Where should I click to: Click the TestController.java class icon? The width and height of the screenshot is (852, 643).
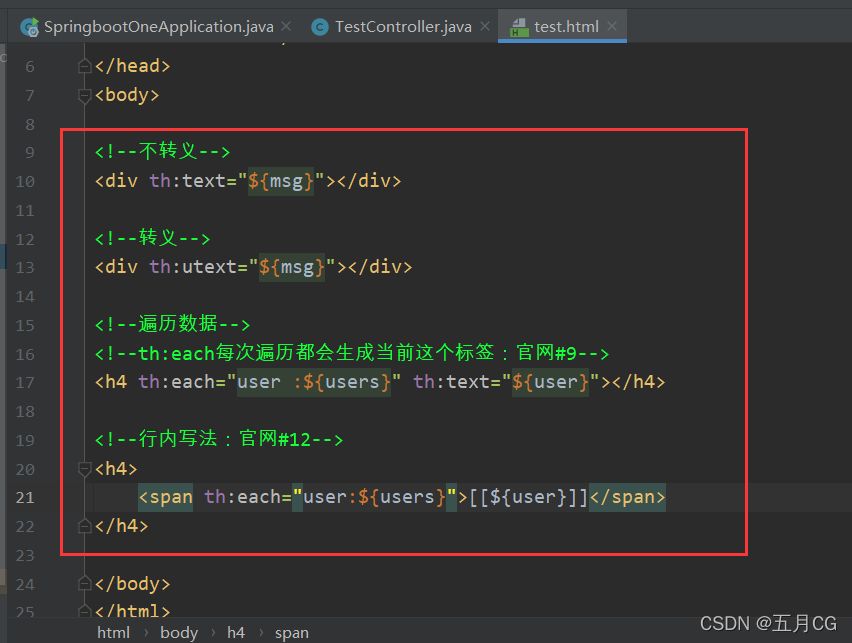320,27
